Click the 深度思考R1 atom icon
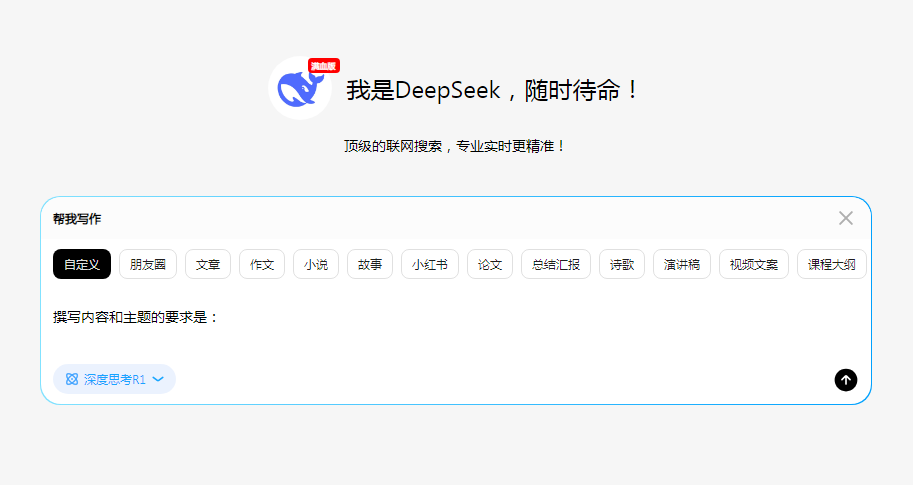913x485 pixels. click(72, 380)
